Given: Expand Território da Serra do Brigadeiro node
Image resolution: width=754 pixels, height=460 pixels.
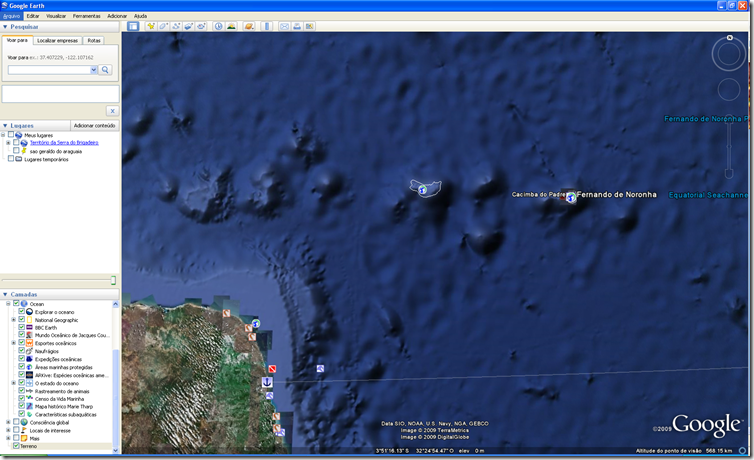Looking at the screenshot, I should (8, 143).
